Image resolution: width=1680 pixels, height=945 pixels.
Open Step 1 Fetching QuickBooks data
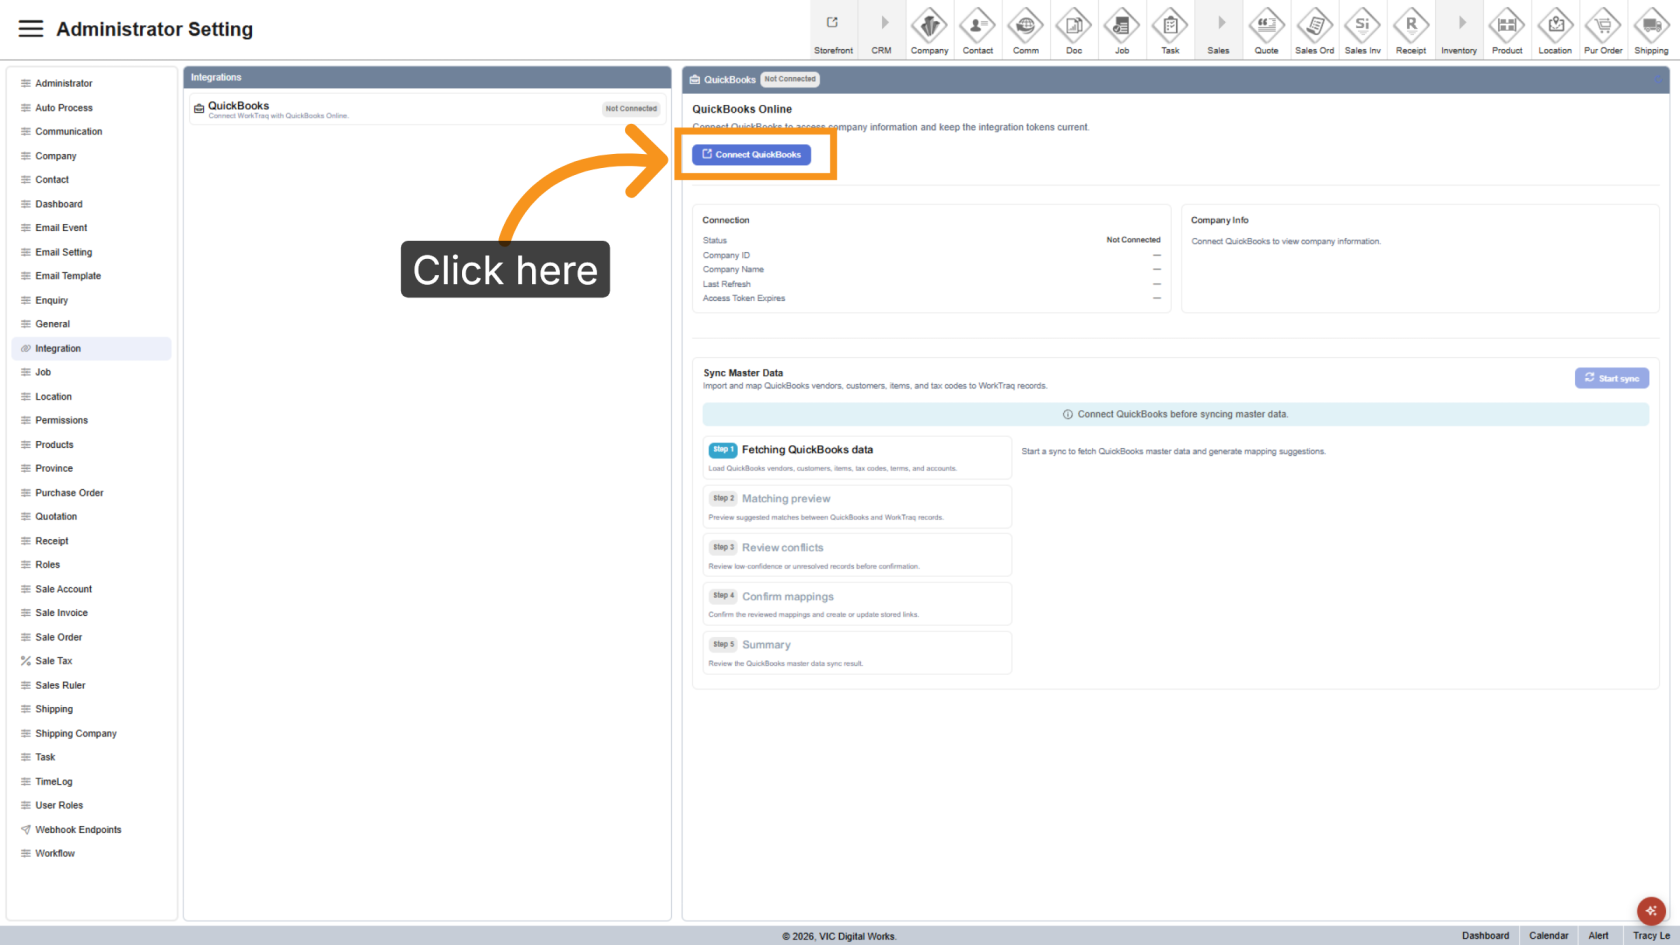coord(857,457)
